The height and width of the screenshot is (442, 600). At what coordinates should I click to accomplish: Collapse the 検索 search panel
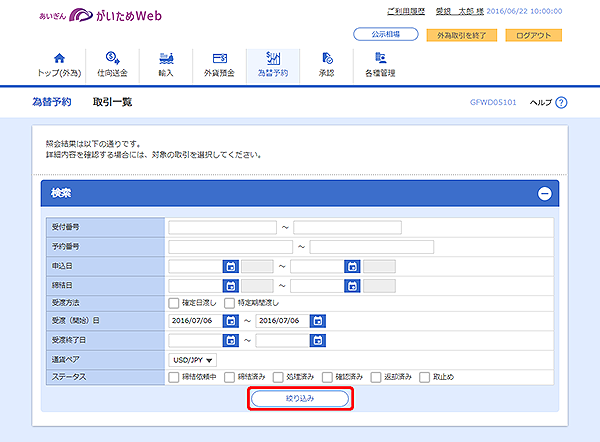pyautogui.click(x=545, y=194)
